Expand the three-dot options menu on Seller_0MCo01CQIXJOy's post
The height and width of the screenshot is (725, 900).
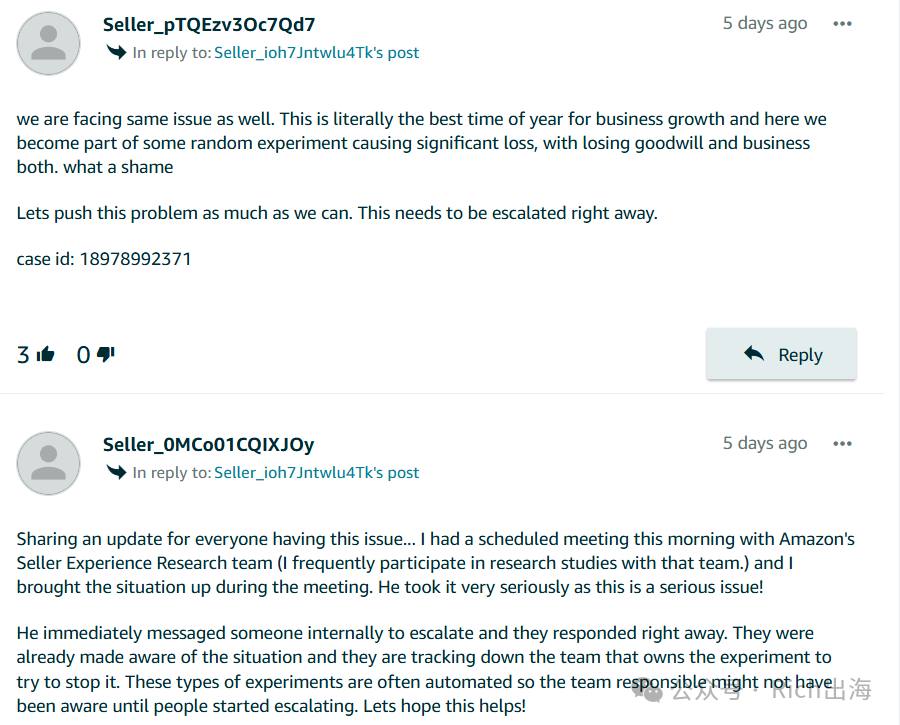pyautogui.click(x=842, y=444)
